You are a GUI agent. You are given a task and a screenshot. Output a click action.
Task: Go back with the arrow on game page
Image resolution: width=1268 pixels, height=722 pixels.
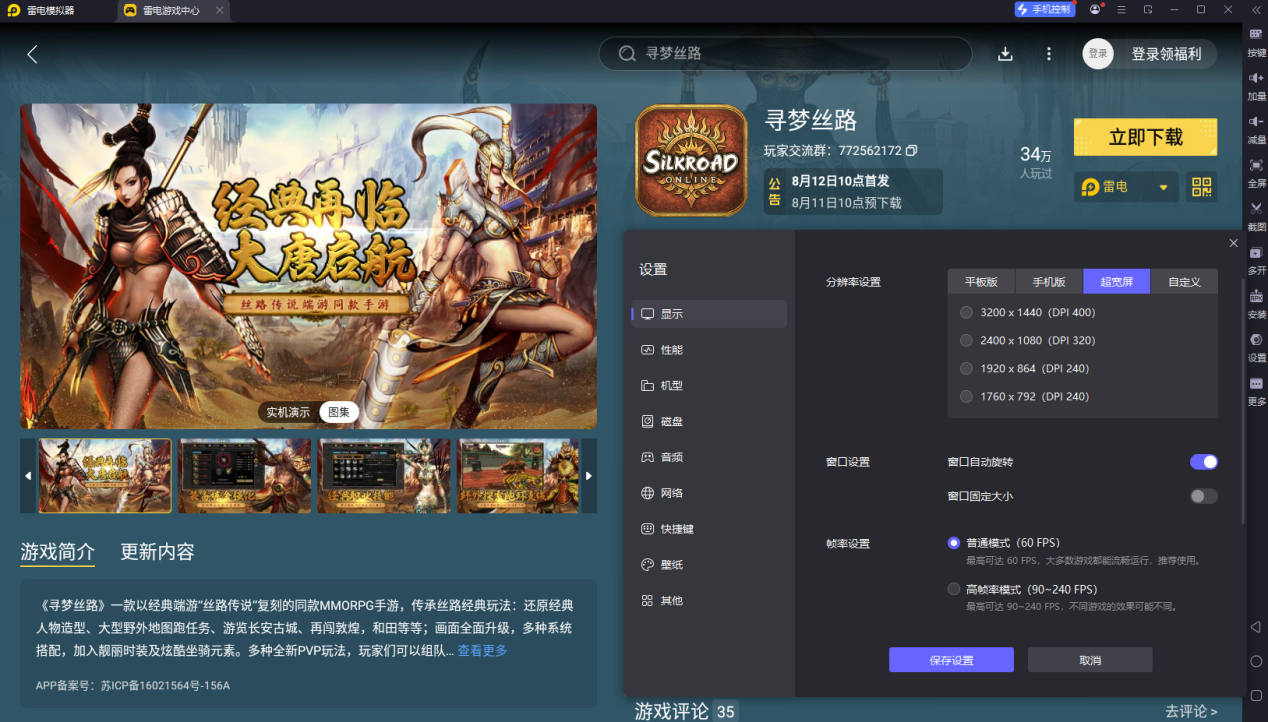tap(32, 54)
